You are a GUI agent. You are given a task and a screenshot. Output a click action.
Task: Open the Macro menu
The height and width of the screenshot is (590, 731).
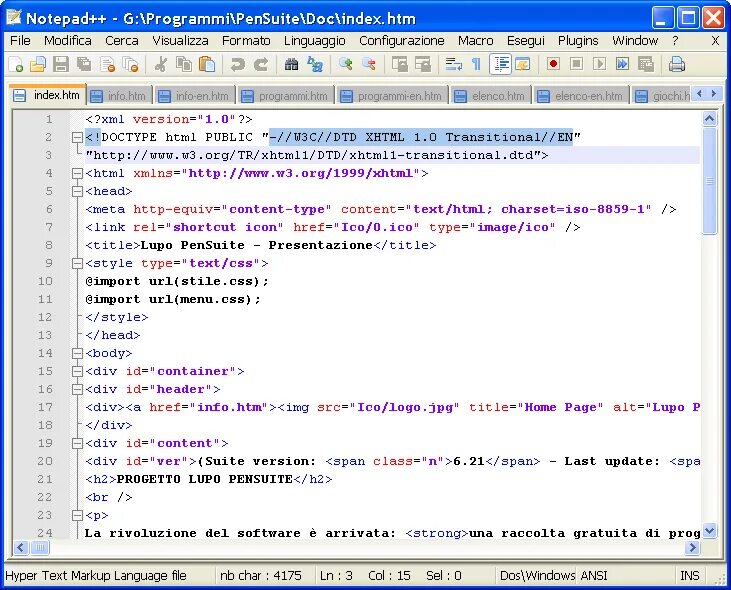coord(476,41)
